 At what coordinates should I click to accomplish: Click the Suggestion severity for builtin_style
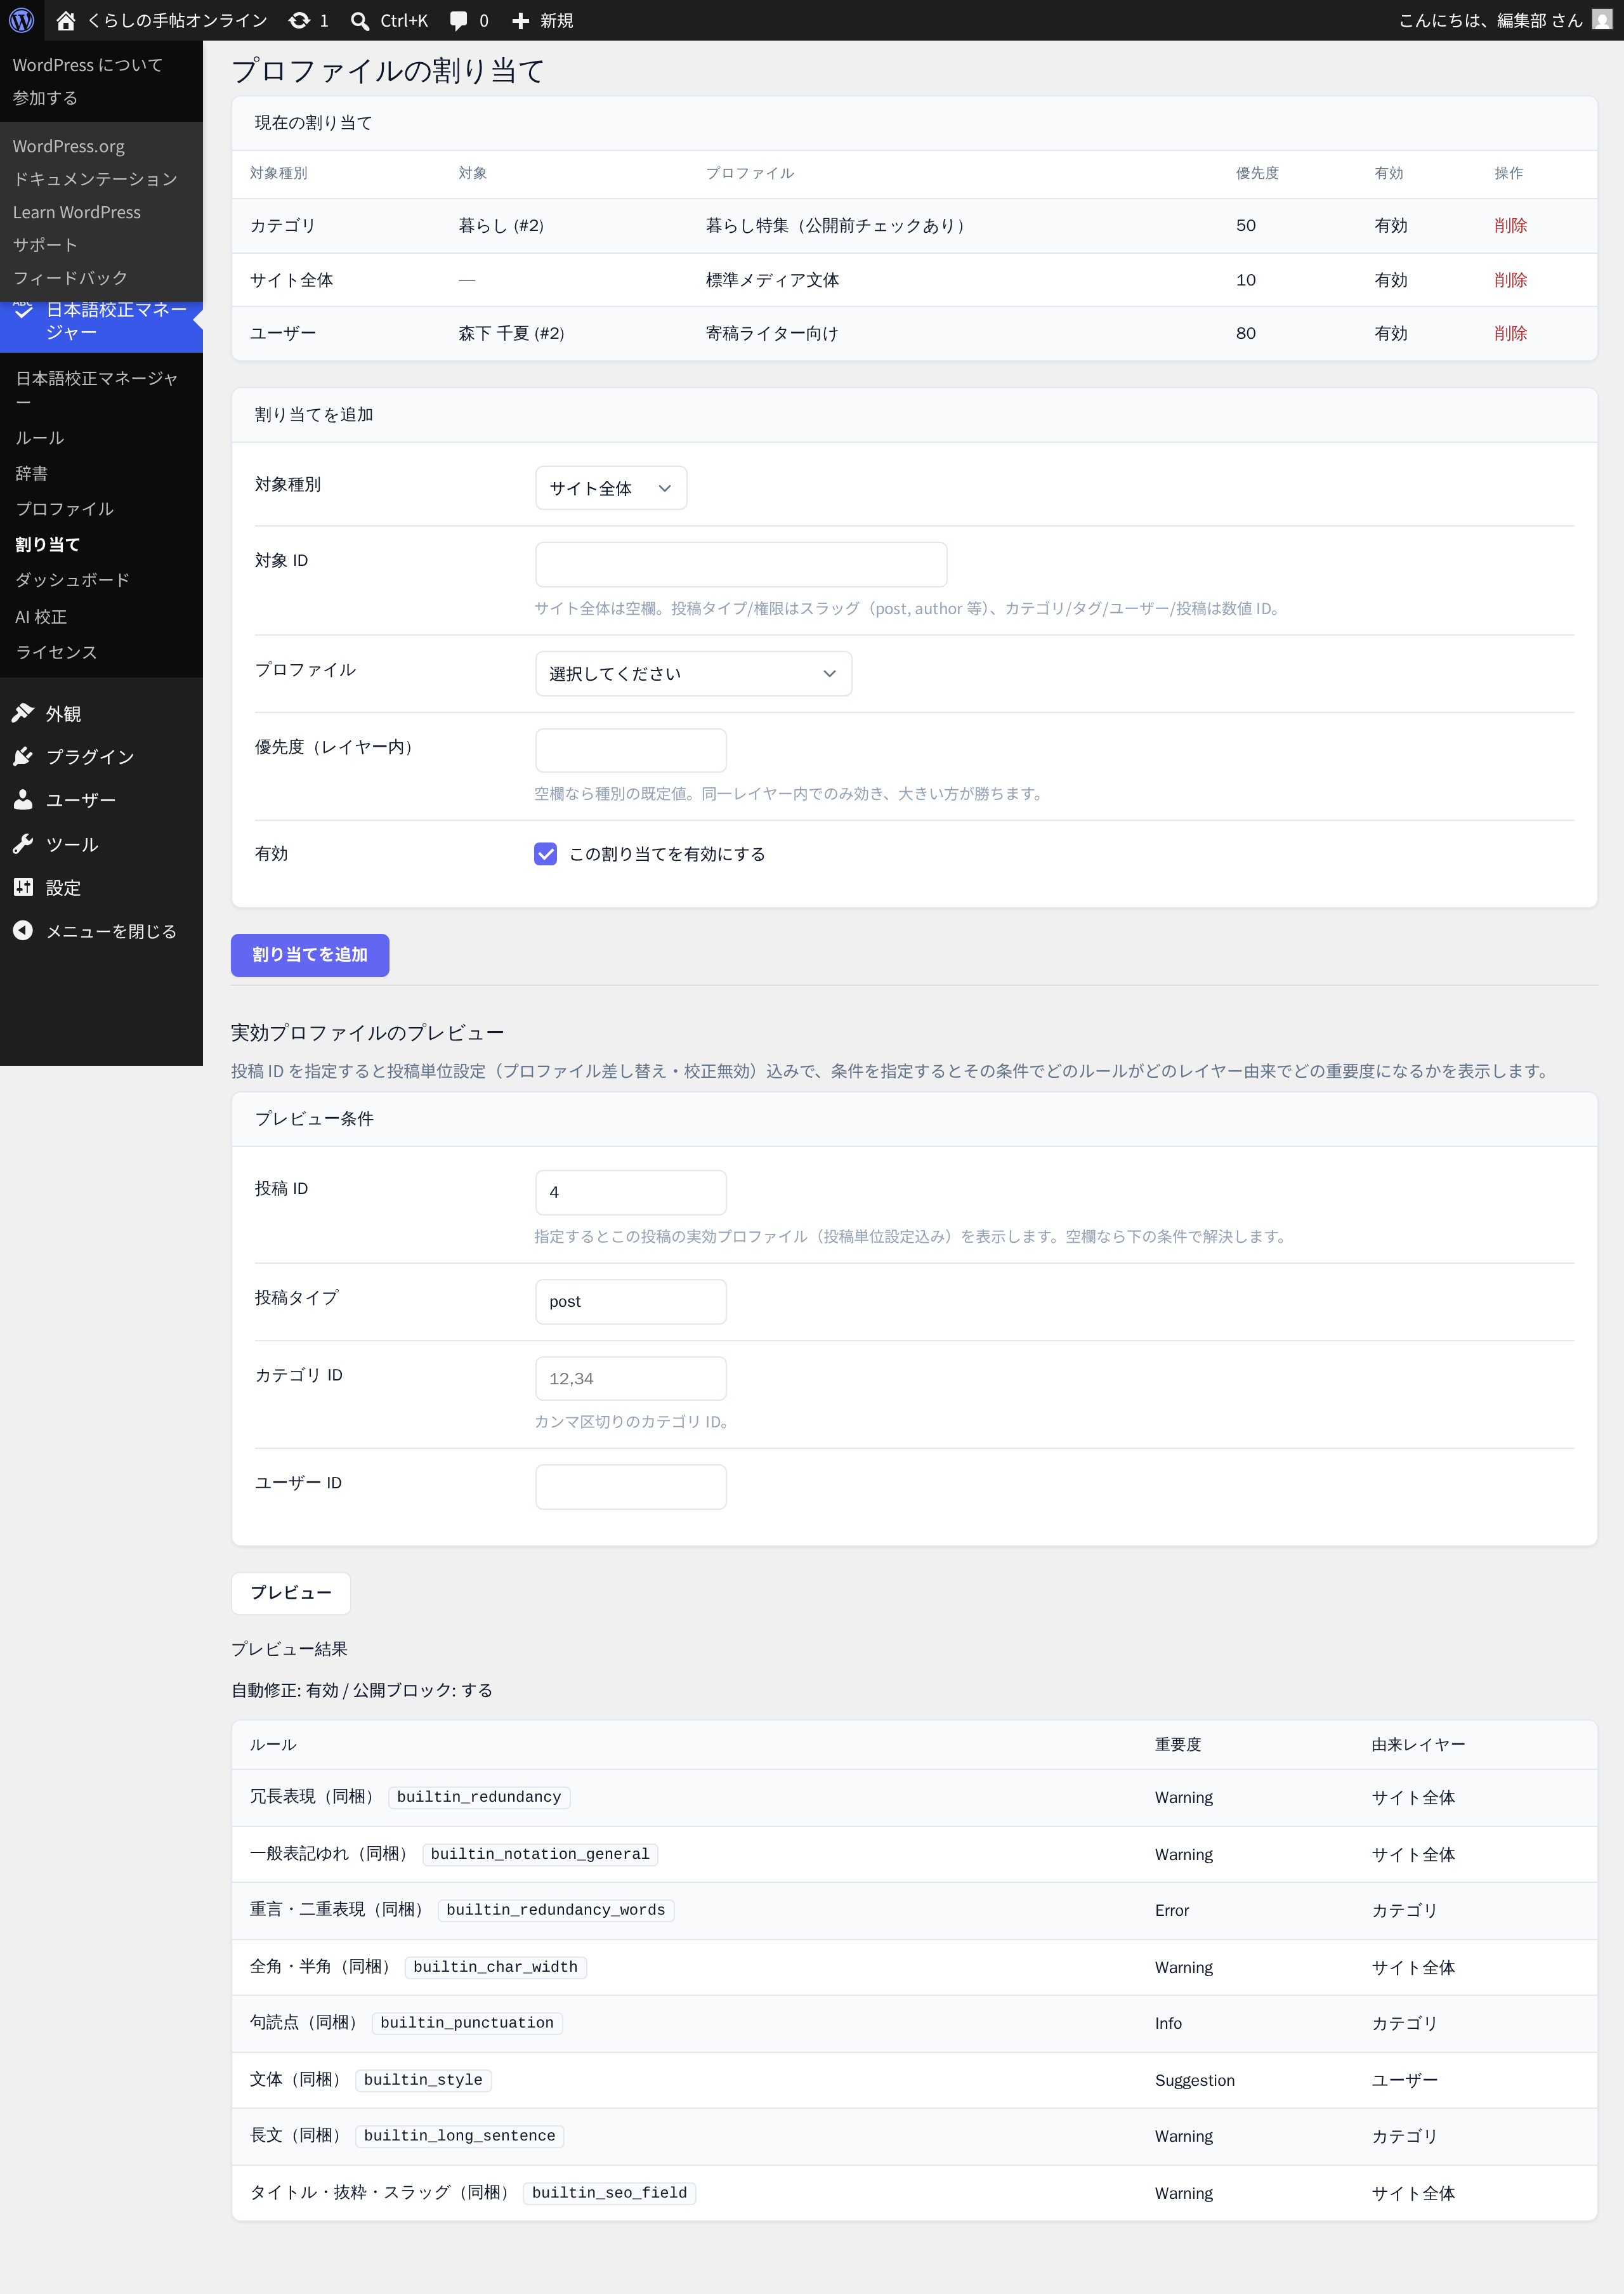tap(1195, 2080)
